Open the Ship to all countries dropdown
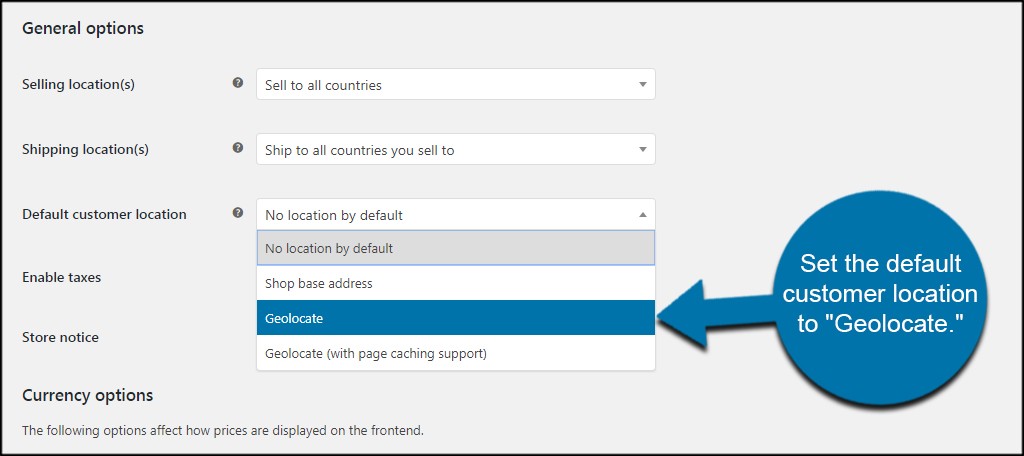 (x=456, y=150)
